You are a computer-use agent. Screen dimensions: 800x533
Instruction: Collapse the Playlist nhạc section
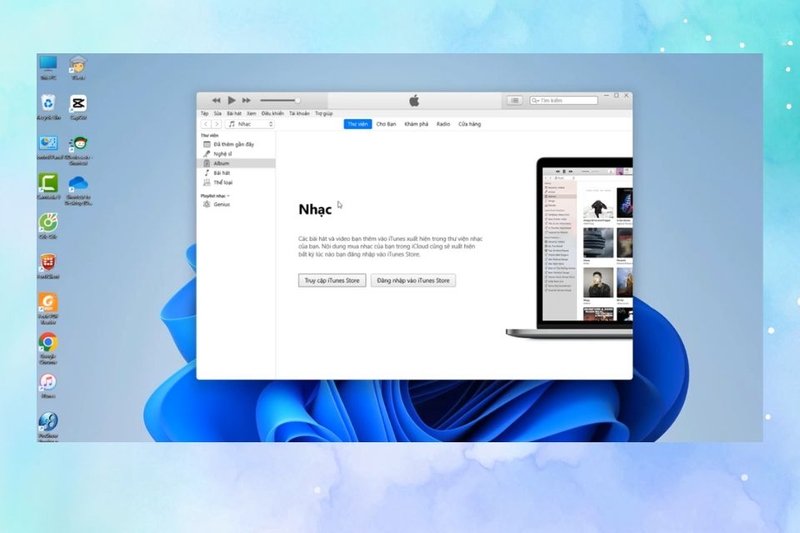coord(215,196)
